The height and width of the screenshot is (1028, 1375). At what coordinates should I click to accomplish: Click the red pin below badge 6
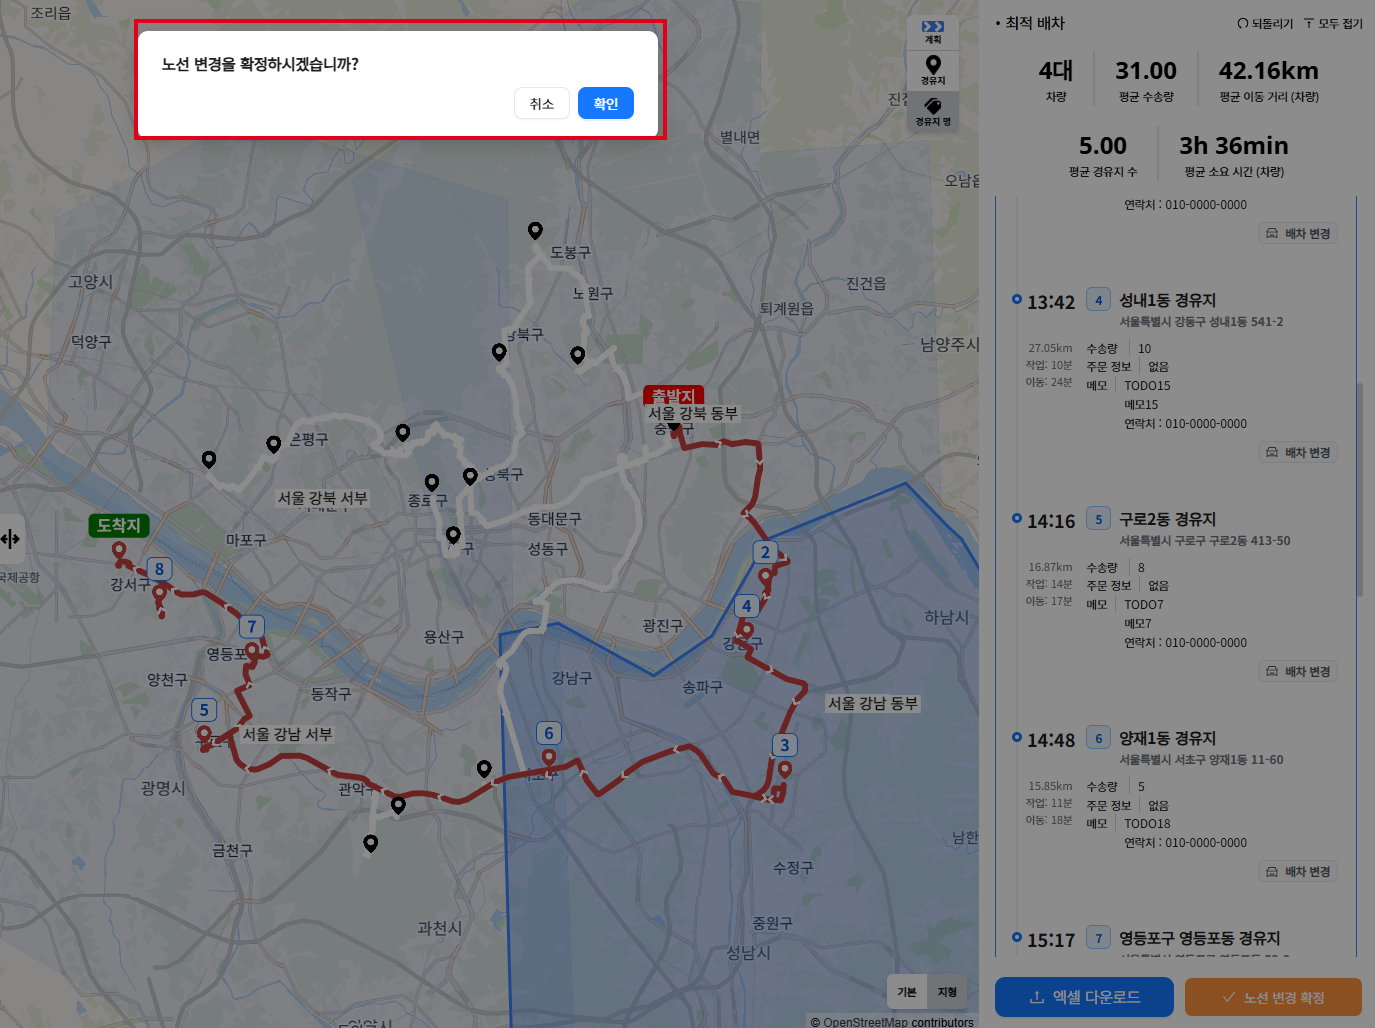[x=548, y=758]
